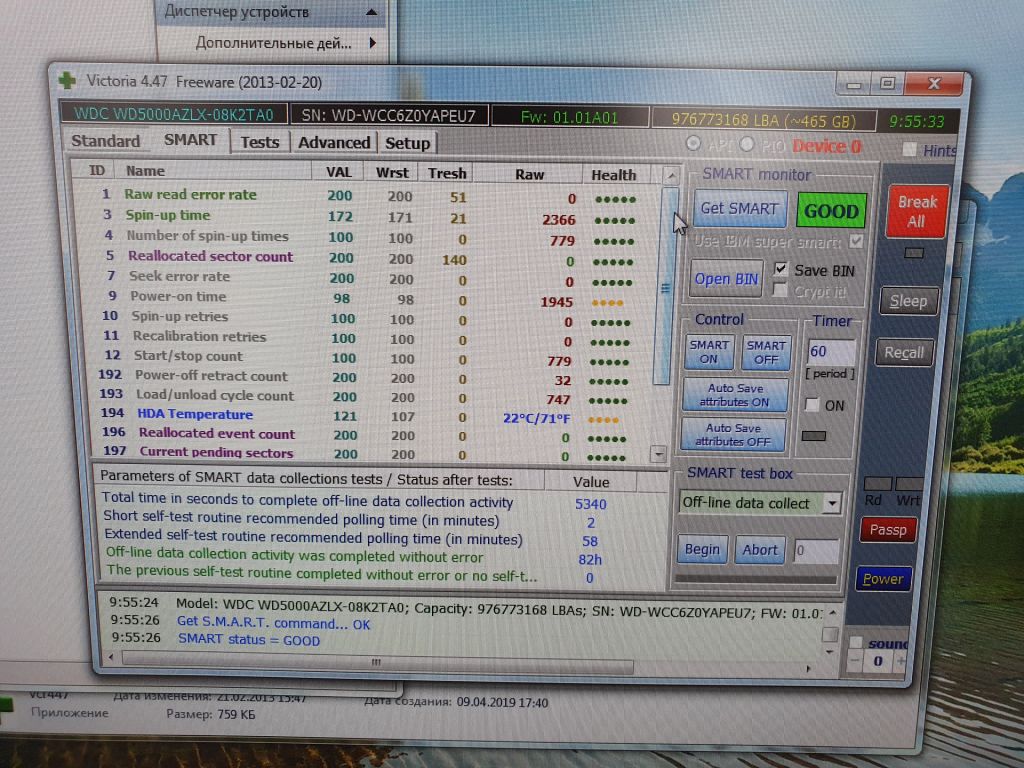1024x768 pixels.
Task: Abort the SMART test
Action: (760, 551)
